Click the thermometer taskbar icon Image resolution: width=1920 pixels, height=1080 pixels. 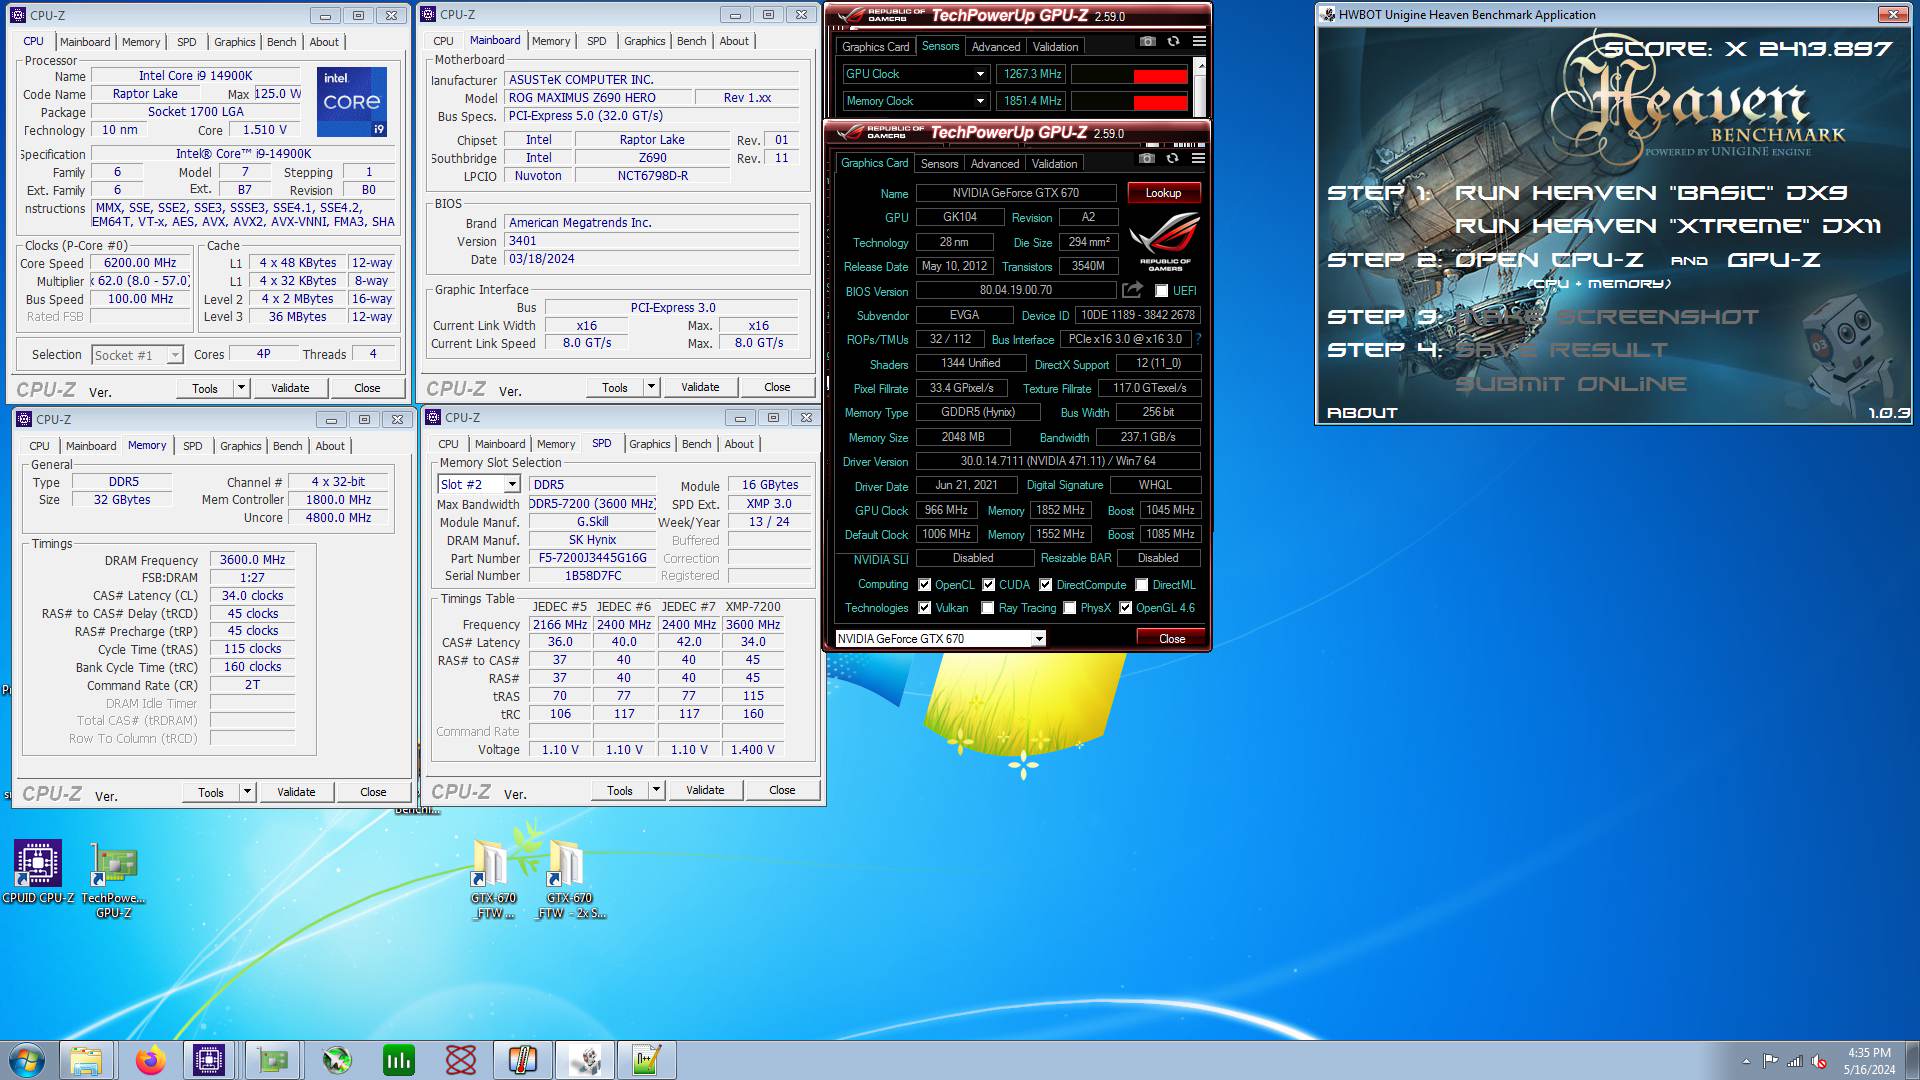tap(523, 1060)
